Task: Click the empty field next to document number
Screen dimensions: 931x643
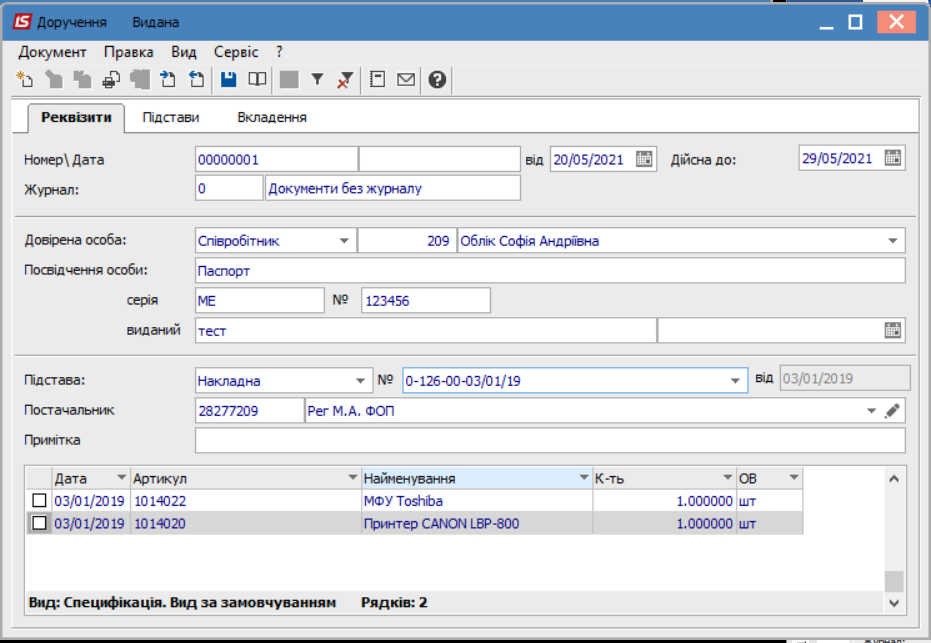Action: point(439,159)
